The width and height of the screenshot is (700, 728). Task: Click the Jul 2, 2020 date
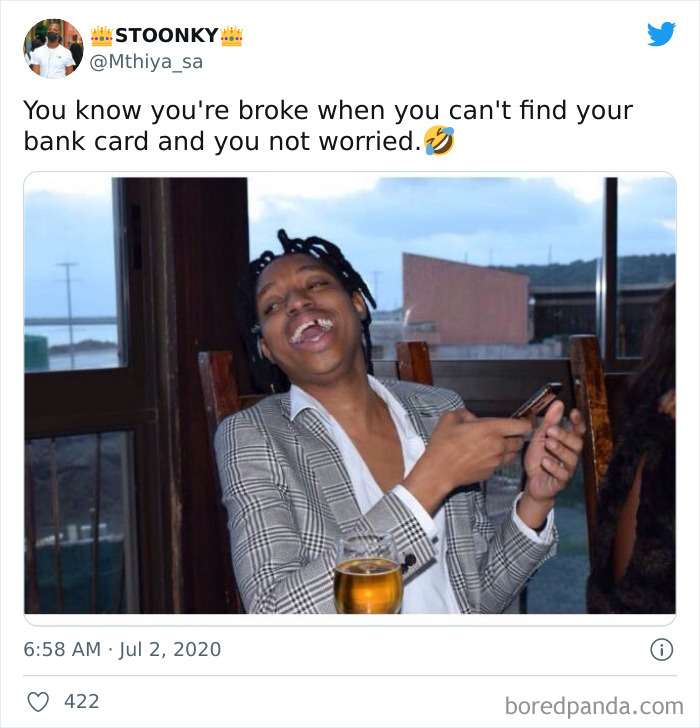(170, 649)
